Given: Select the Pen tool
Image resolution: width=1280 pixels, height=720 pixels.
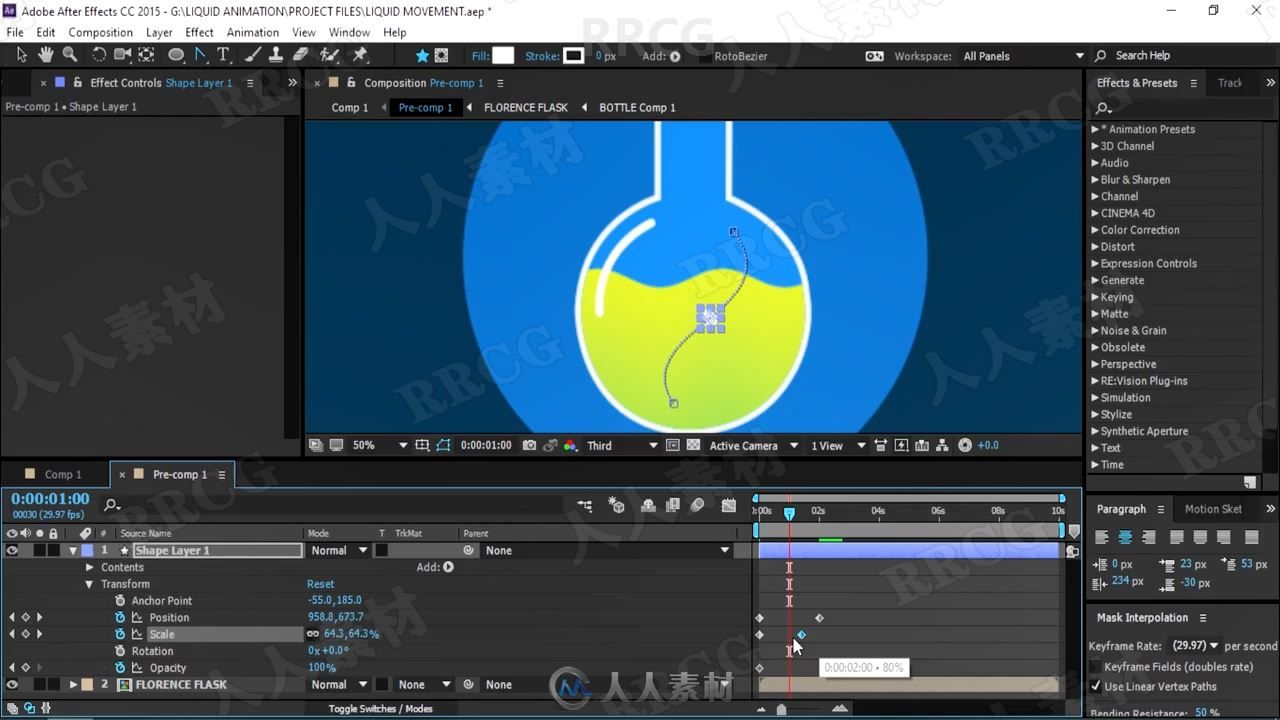Looking at the screenshot, I should 200,55.
